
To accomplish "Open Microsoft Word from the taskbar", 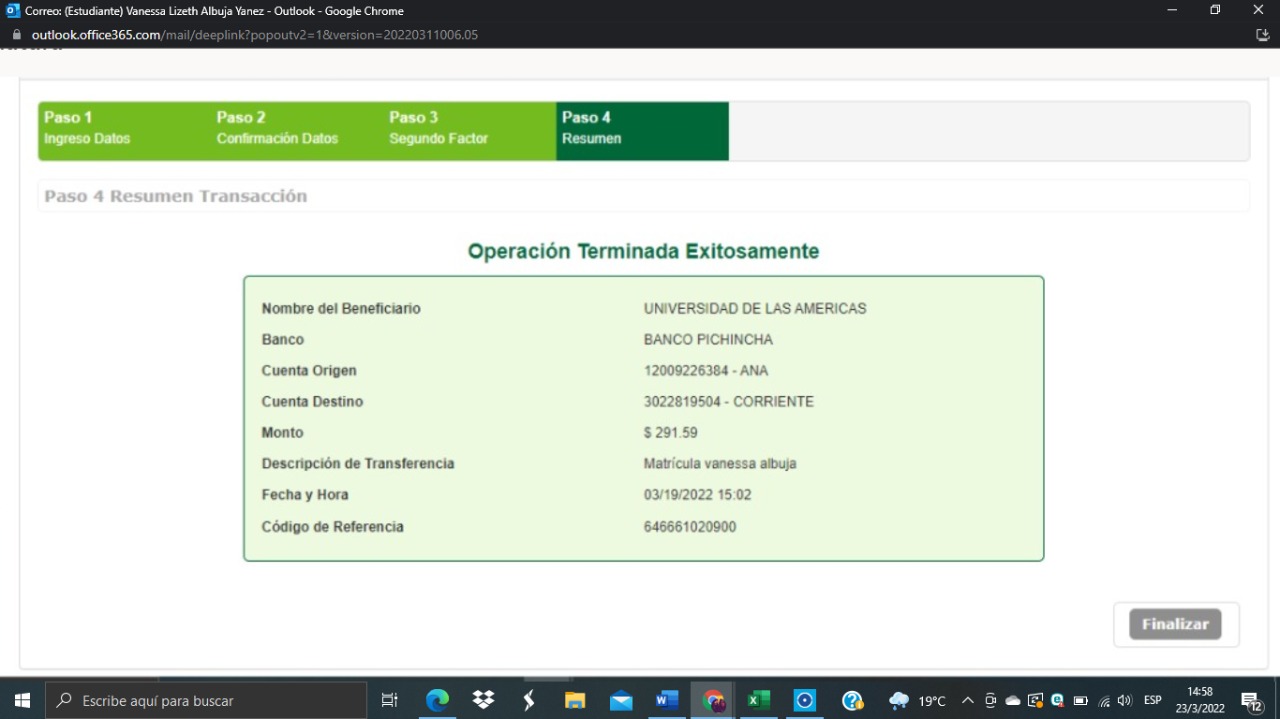I will pyautogui.click(x=667, y=701).
